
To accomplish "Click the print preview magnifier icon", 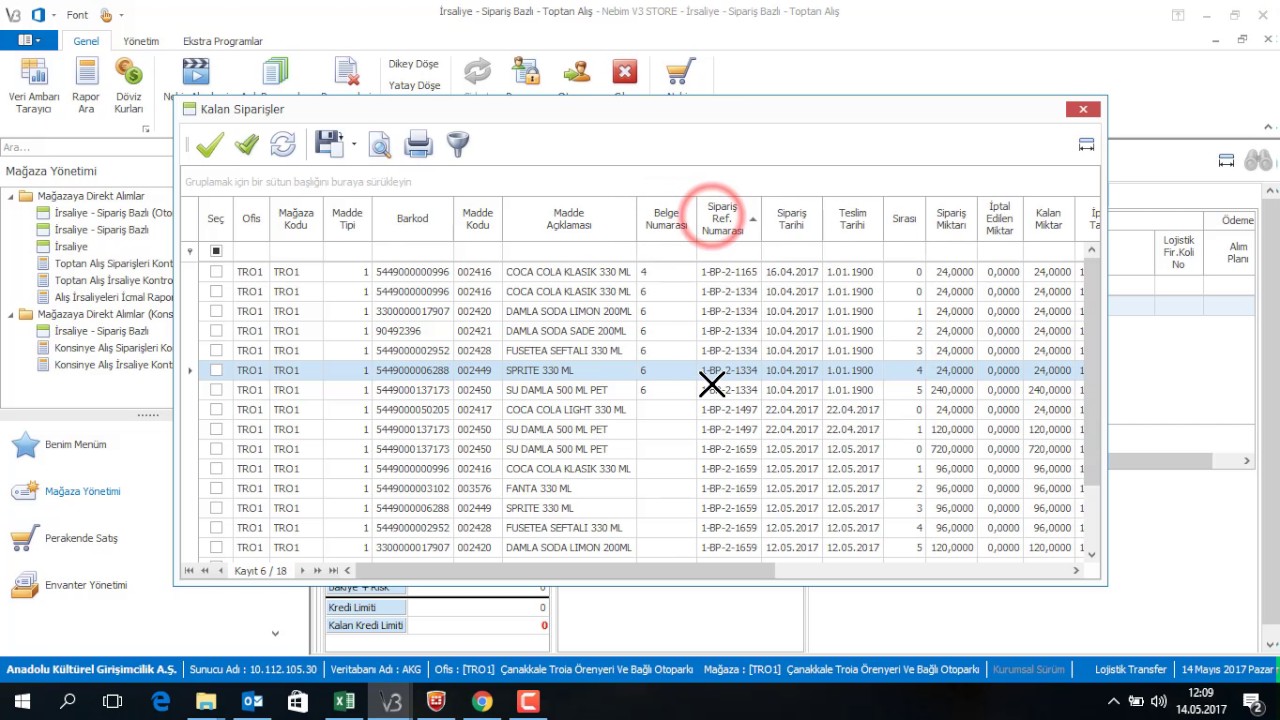I will pyautogui.click(x=380, y=145).
